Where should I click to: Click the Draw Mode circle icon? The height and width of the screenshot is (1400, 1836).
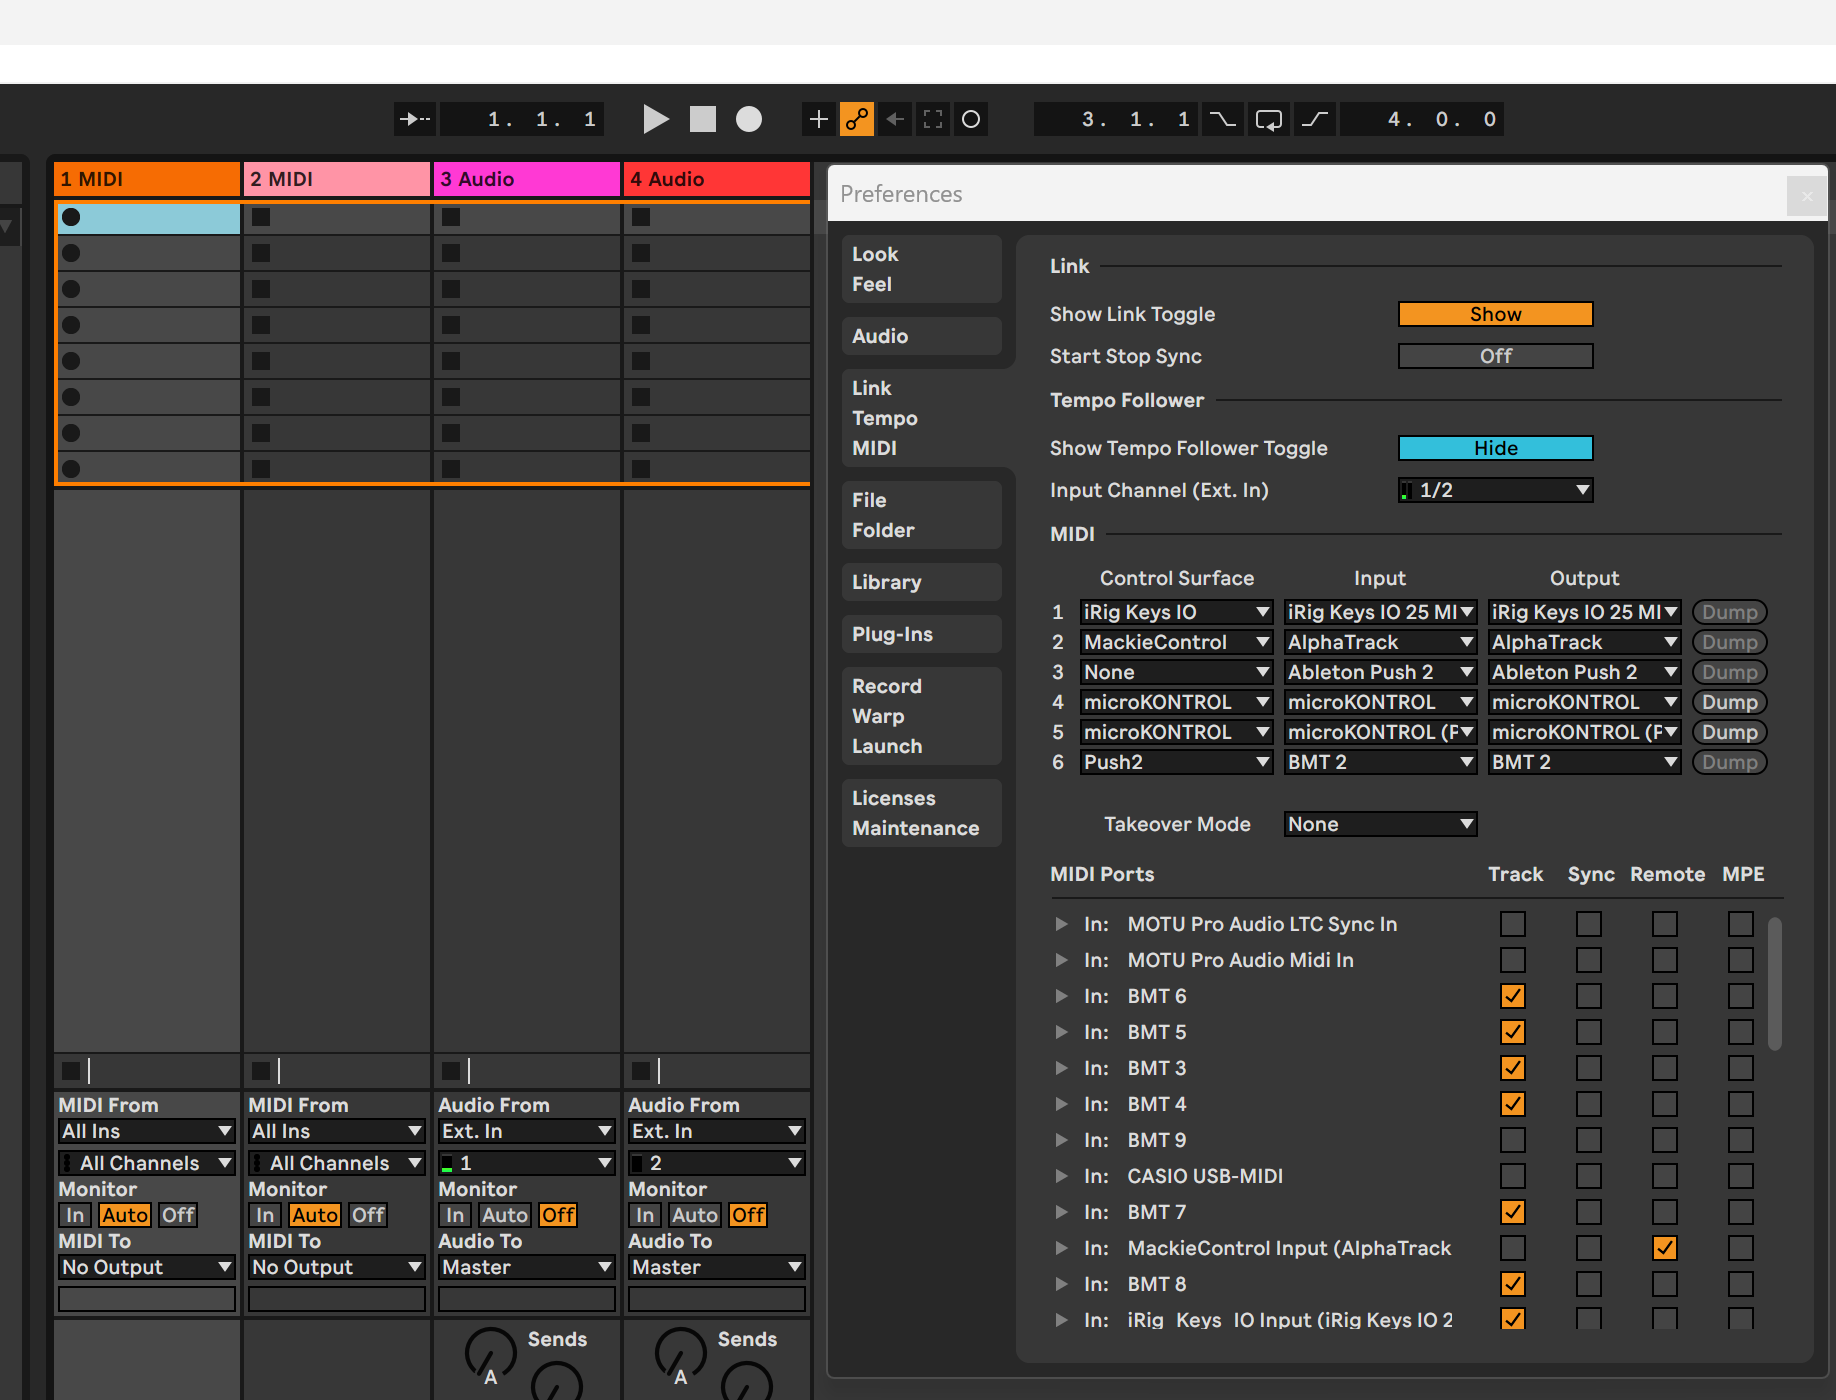(970, 118)
